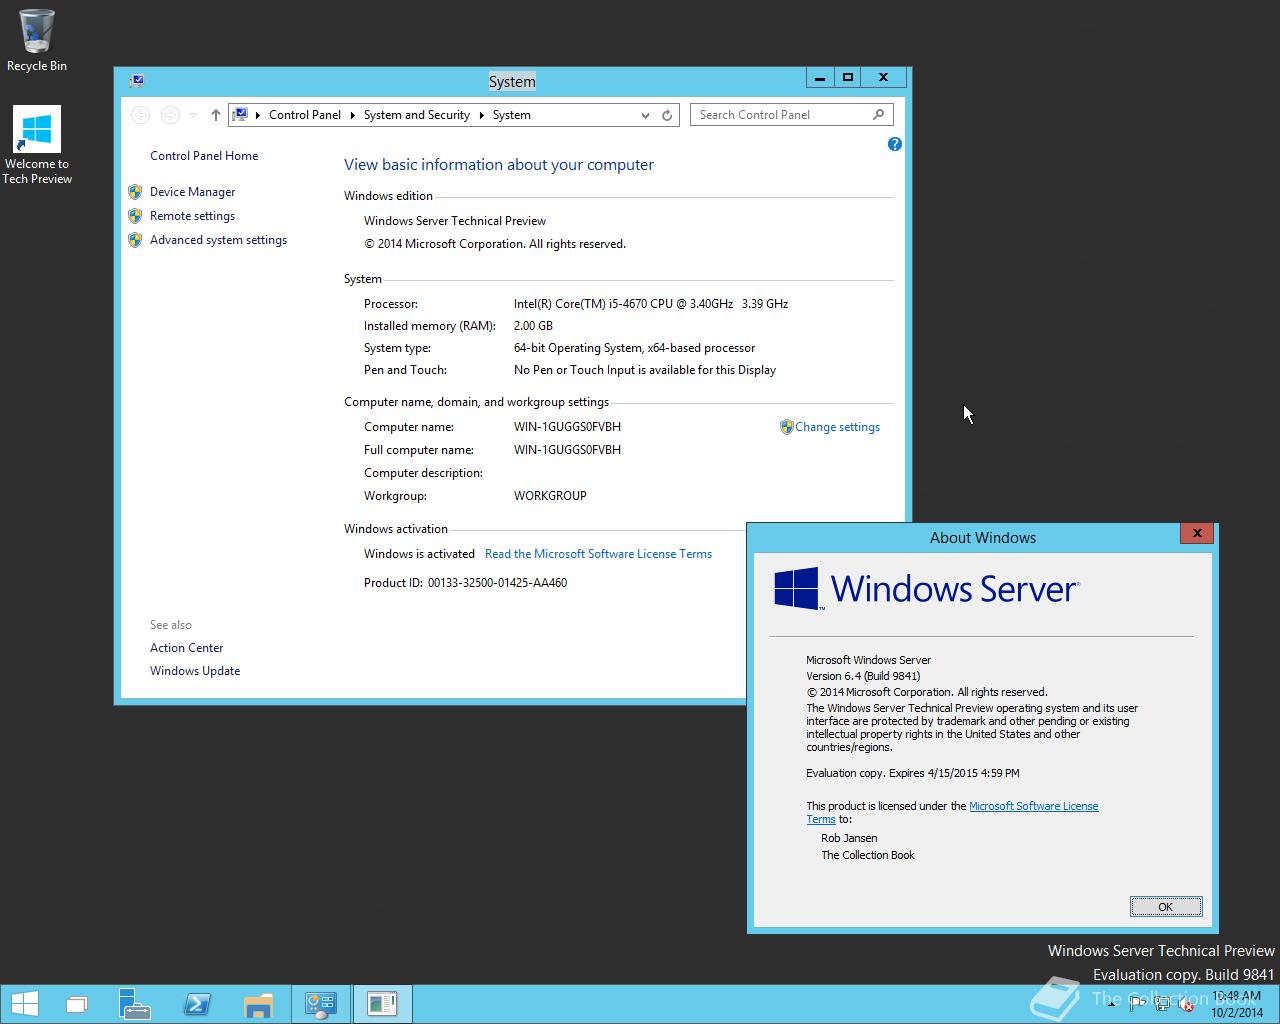The image size is (1280, 1024).
Task: Close the About Windows dialog
Action: coord(1197,533)
